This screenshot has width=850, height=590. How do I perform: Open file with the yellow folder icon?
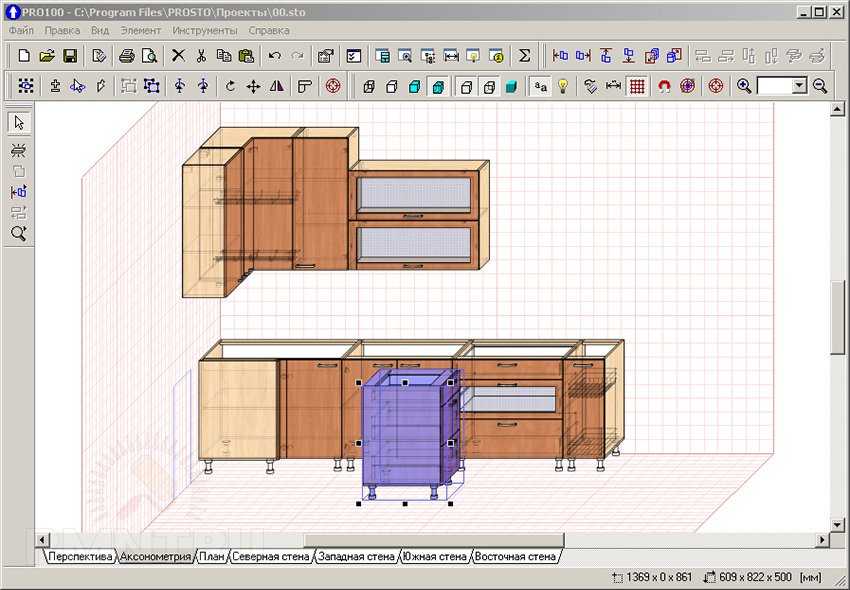pos(47,56)
